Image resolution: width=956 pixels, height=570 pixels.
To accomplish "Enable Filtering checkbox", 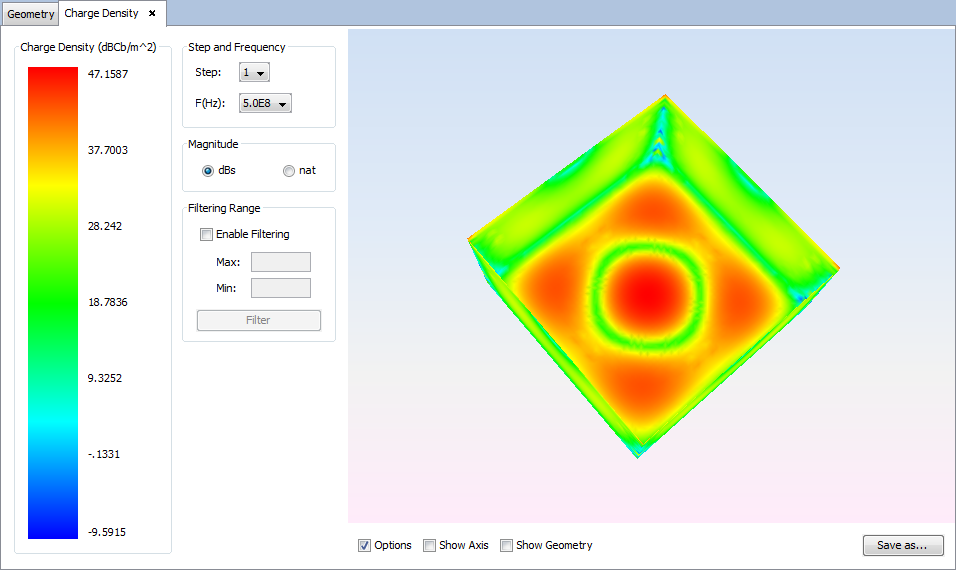I will pos(207,235).
